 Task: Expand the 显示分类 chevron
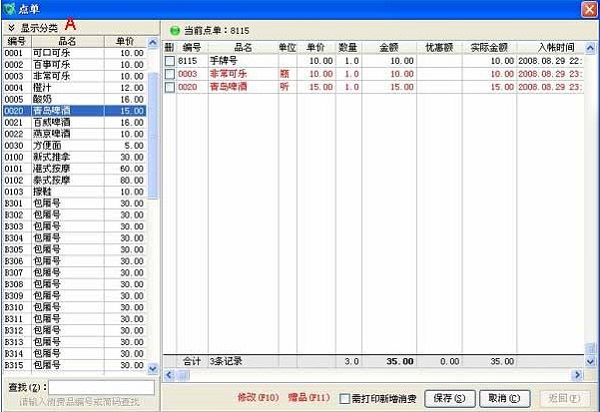click(x=11, y=28)
